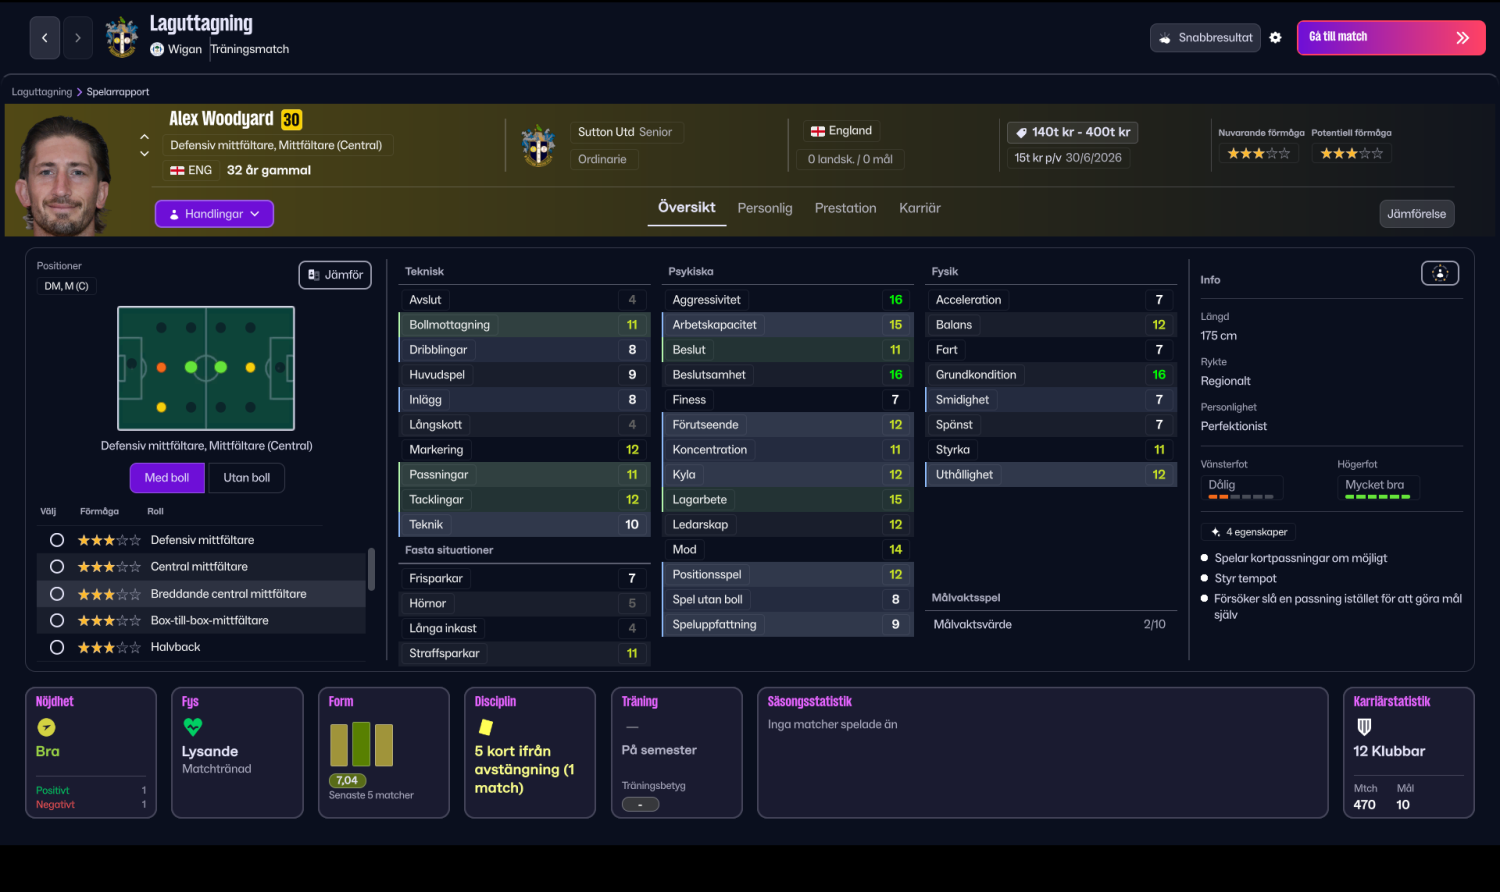This screenshot has width=1500, height=892.
Task: Click the back navigation arrow
Action: click(44, 38)
